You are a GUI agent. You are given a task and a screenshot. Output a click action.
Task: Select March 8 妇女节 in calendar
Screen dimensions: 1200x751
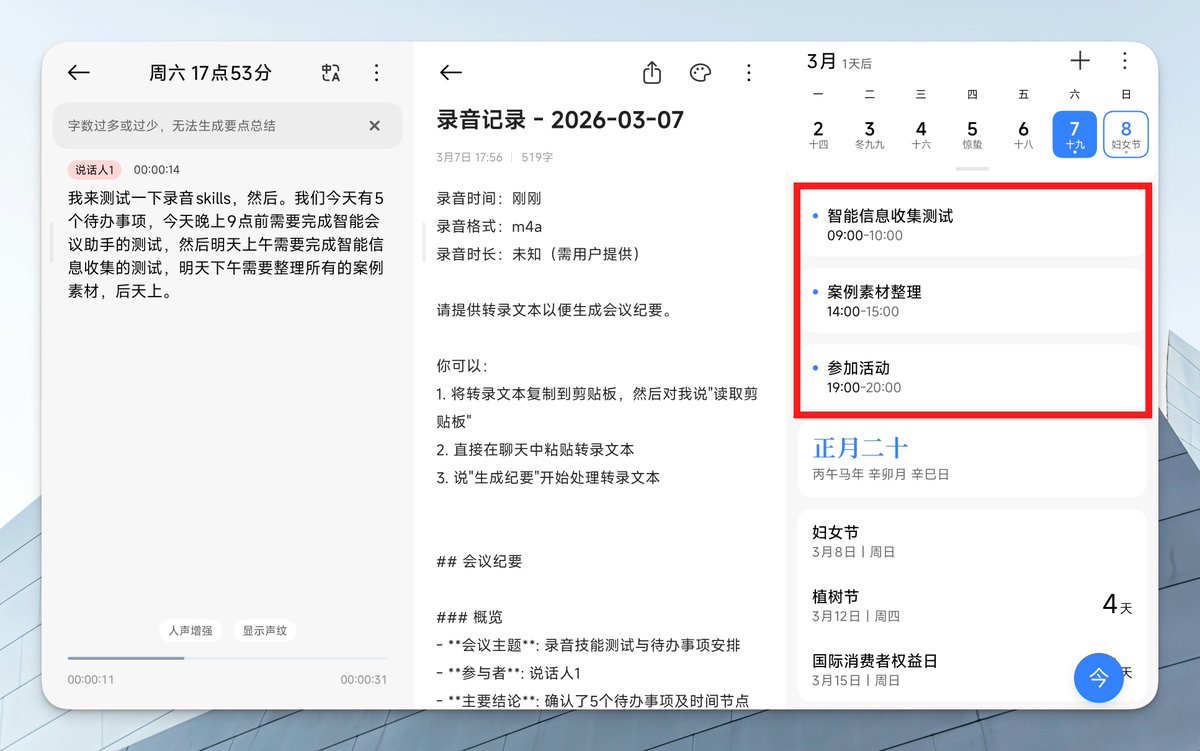pos(1125,134)
